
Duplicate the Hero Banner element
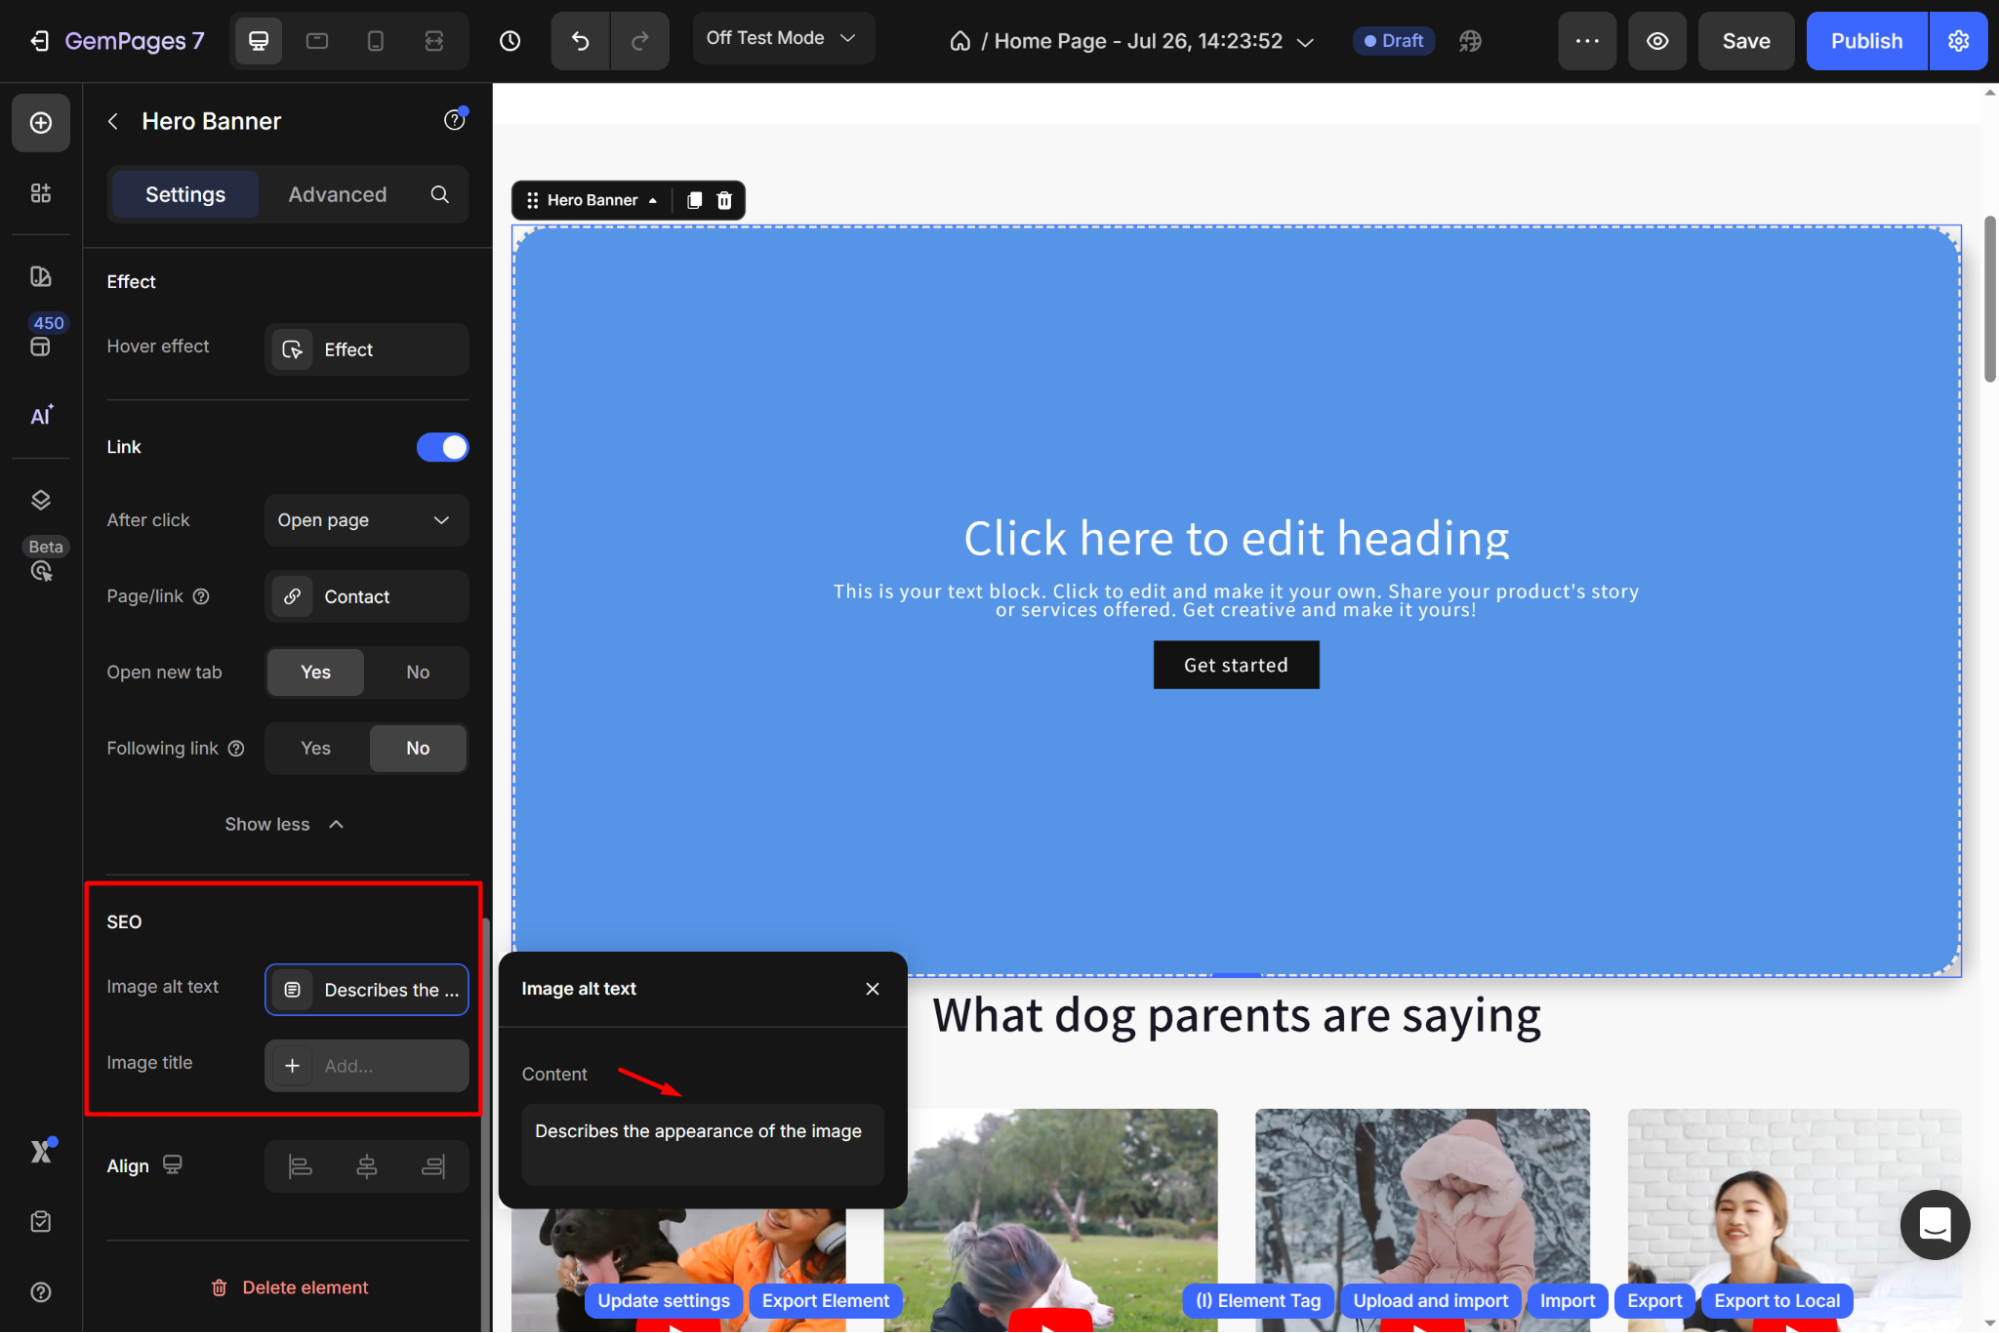pyautogui.click(x=695, y=200)
